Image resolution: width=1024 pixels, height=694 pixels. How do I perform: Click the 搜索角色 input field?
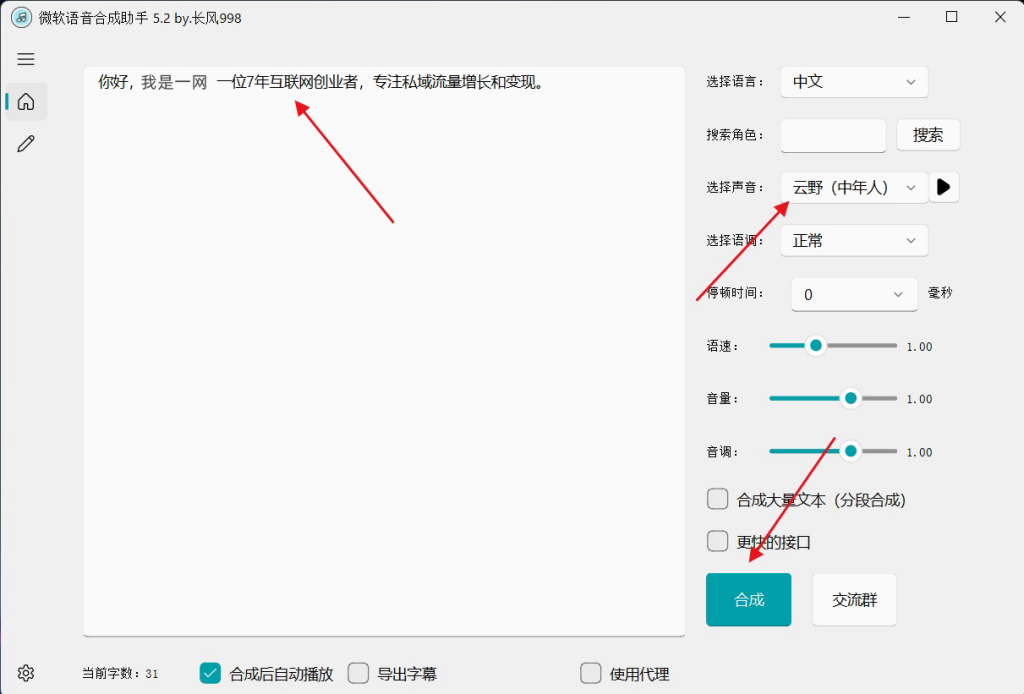[x=832, y=135]
